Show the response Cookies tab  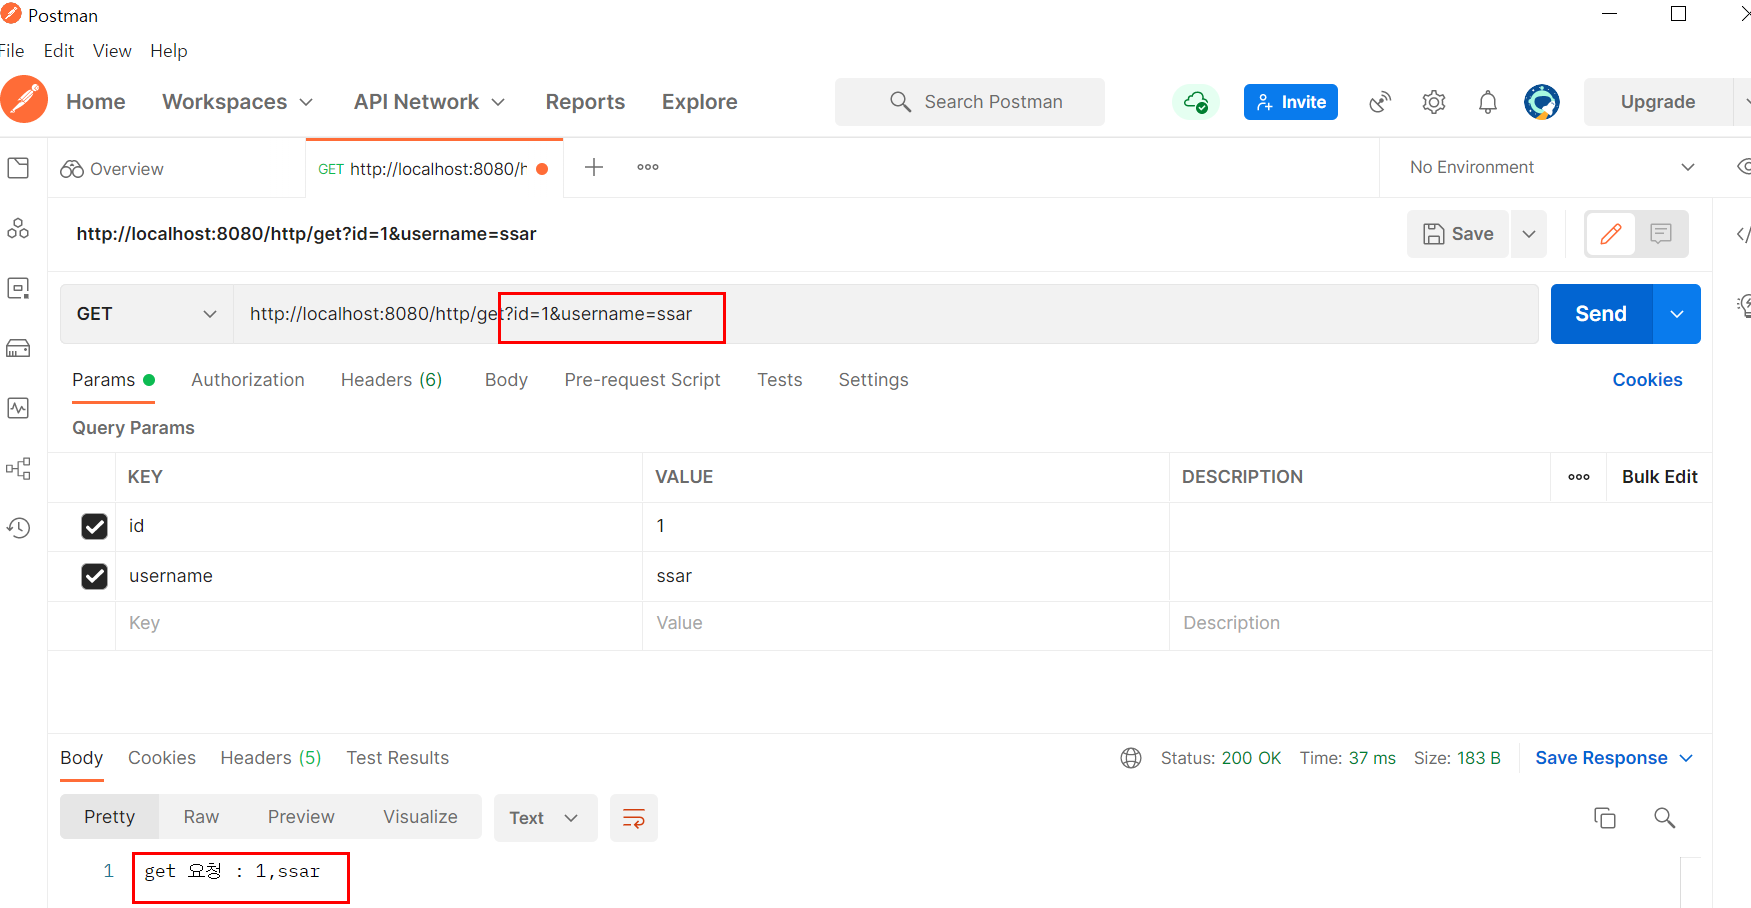click(x=162, y=758)
